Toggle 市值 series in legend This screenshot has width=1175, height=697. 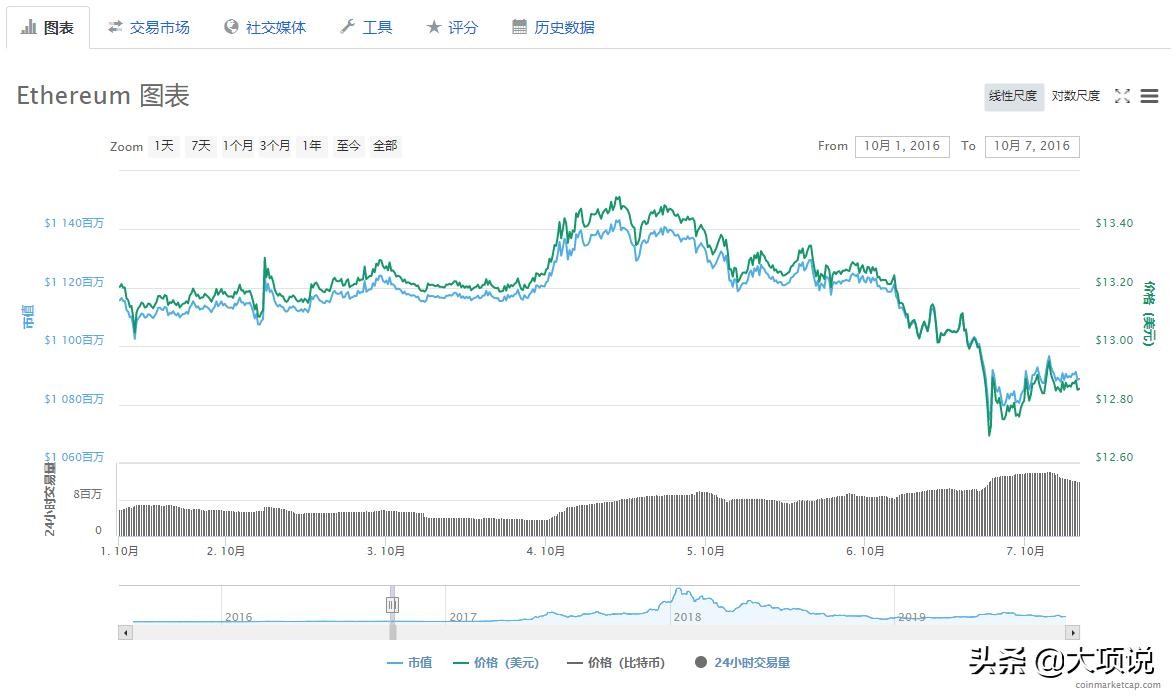(x=409, y=662)
